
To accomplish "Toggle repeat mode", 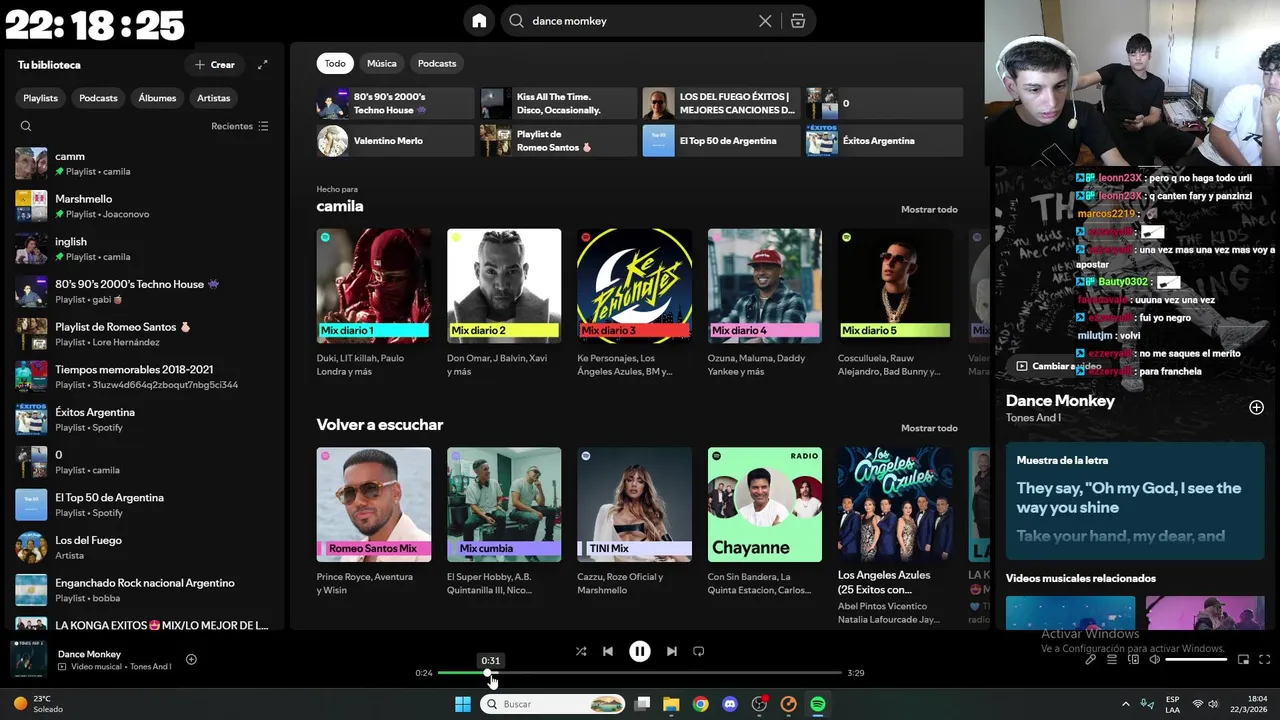I will [x=699, y=651].
